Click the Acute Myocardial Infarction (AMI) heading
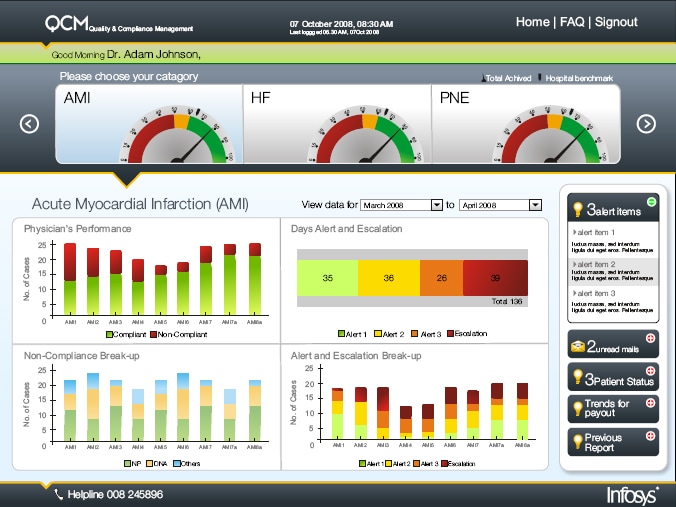This screenshot has height=507, width=676. 140,204
